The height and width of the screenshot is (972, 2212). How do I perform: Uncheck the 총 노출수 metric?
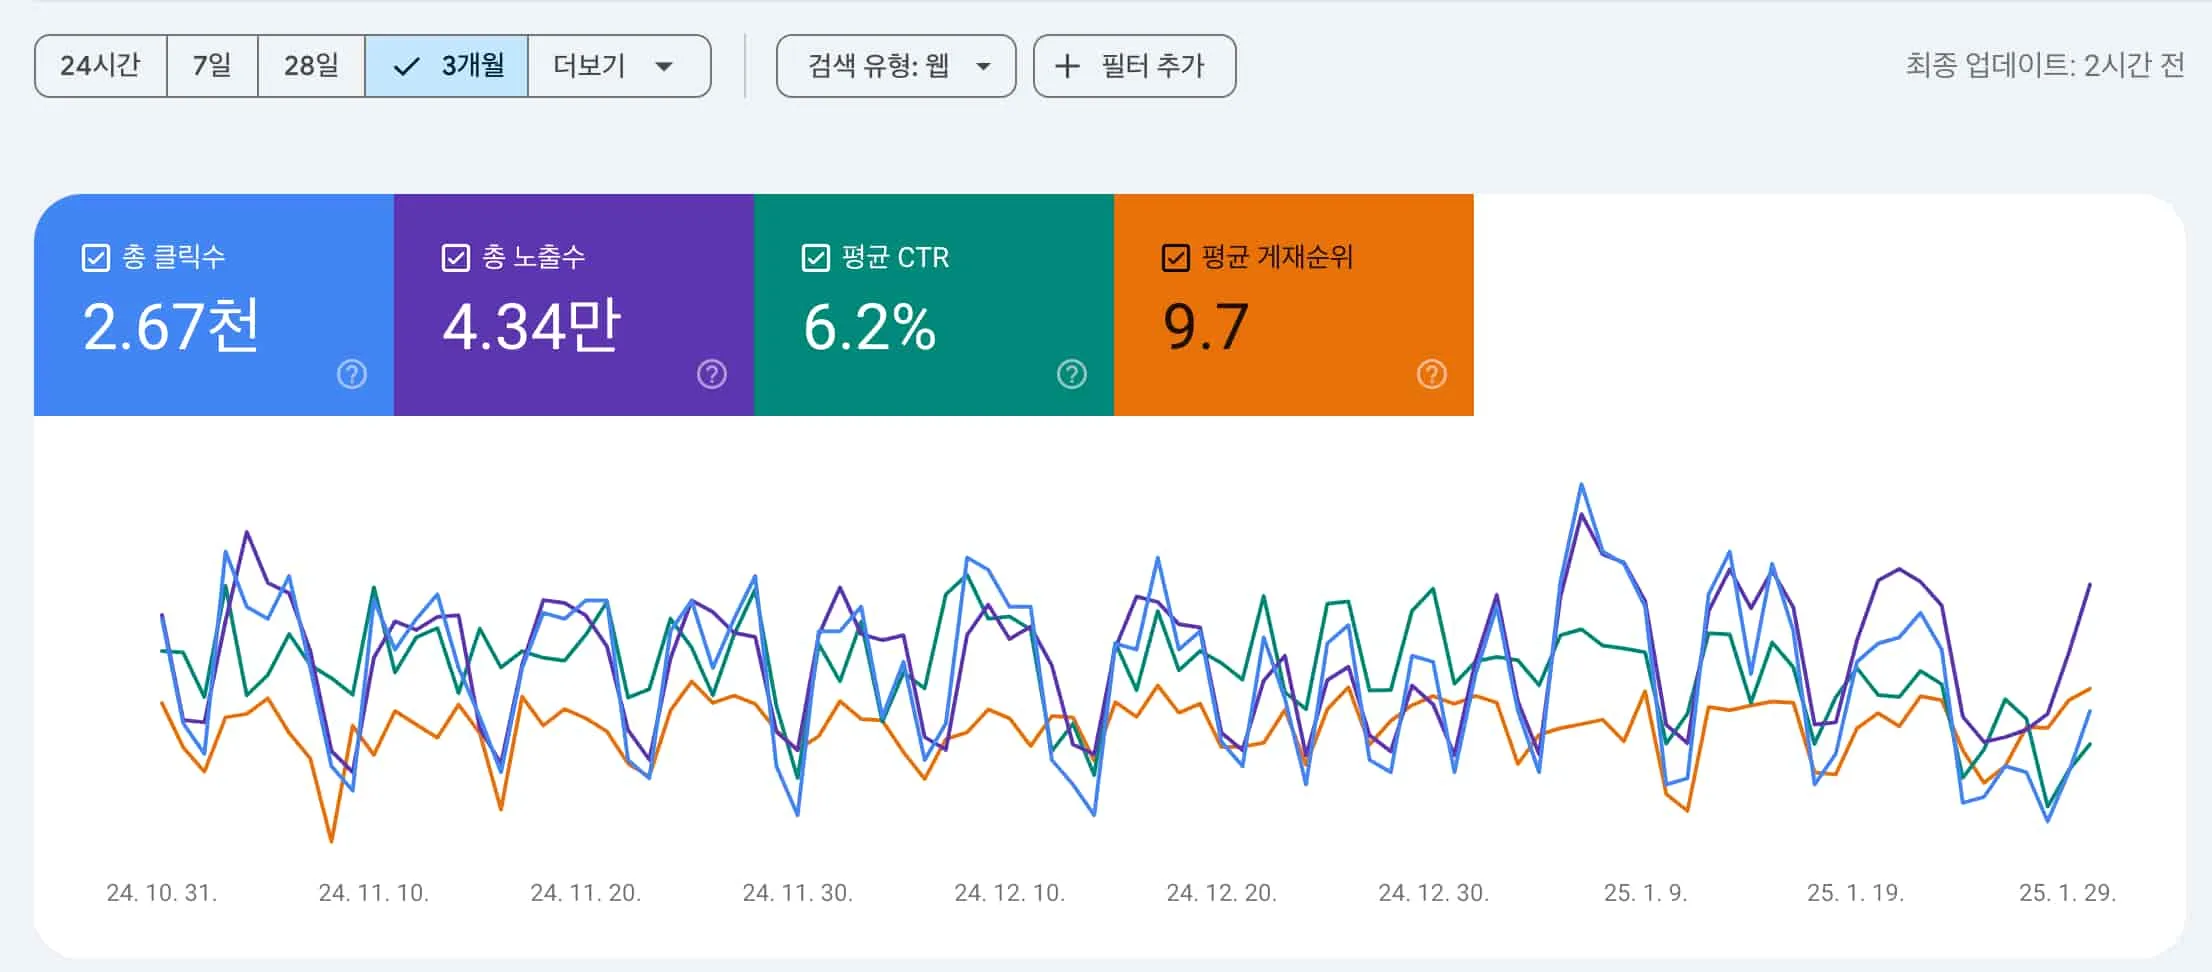tap(455, 257)
